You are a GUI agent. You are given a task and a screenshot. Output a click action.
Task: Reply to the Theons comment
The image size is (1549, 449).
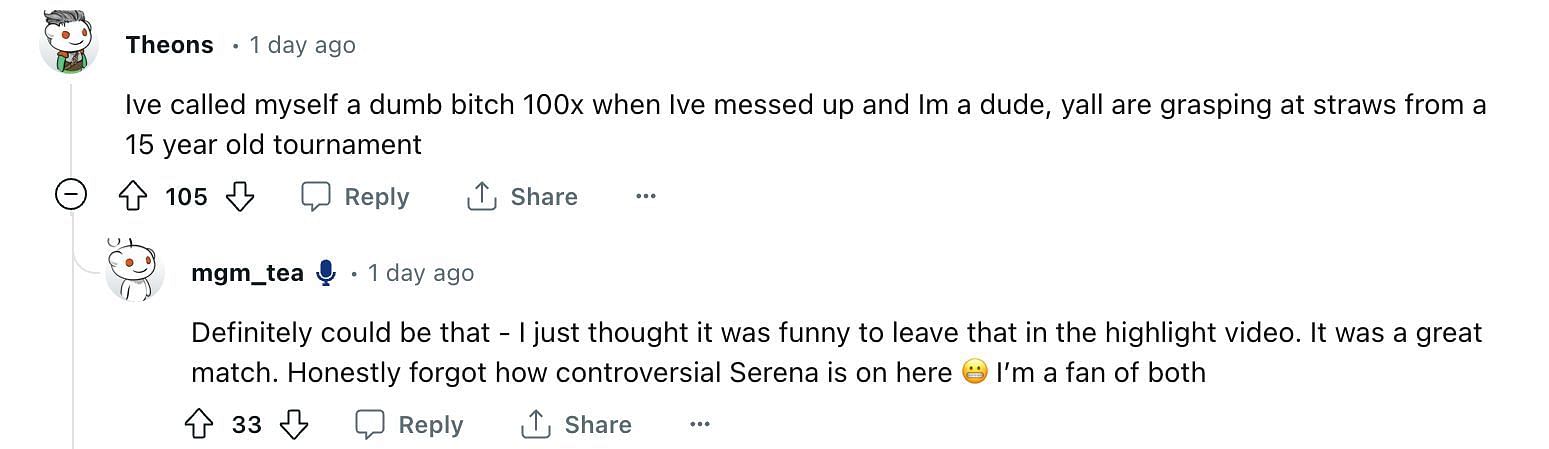click(356, 197)
